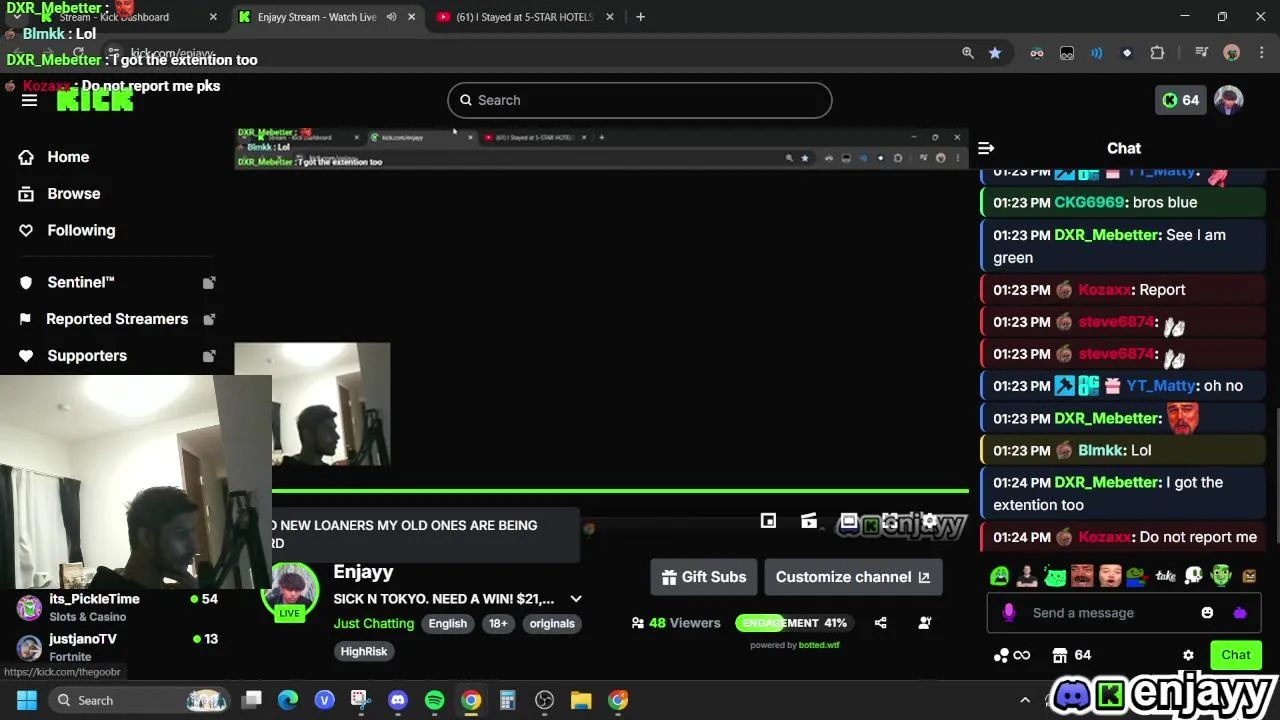Open a new browser tab
The width and height of the screenshot is (1280, 720).
click(640, 17)
